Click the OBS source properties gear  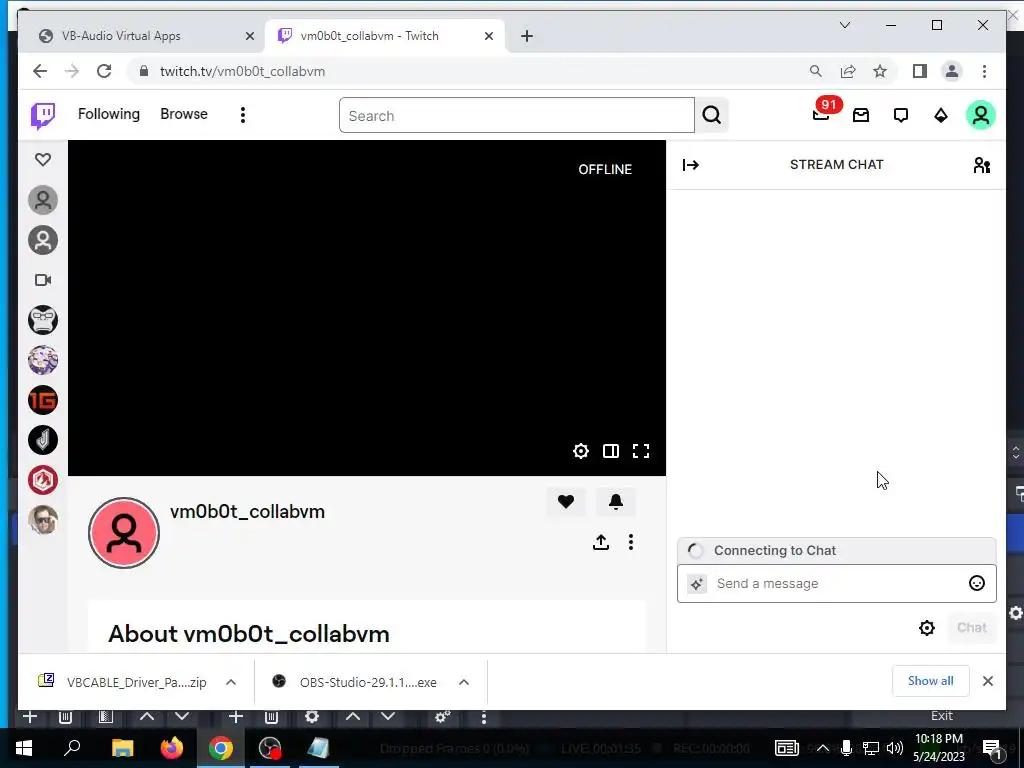click(x=312, y=716)
